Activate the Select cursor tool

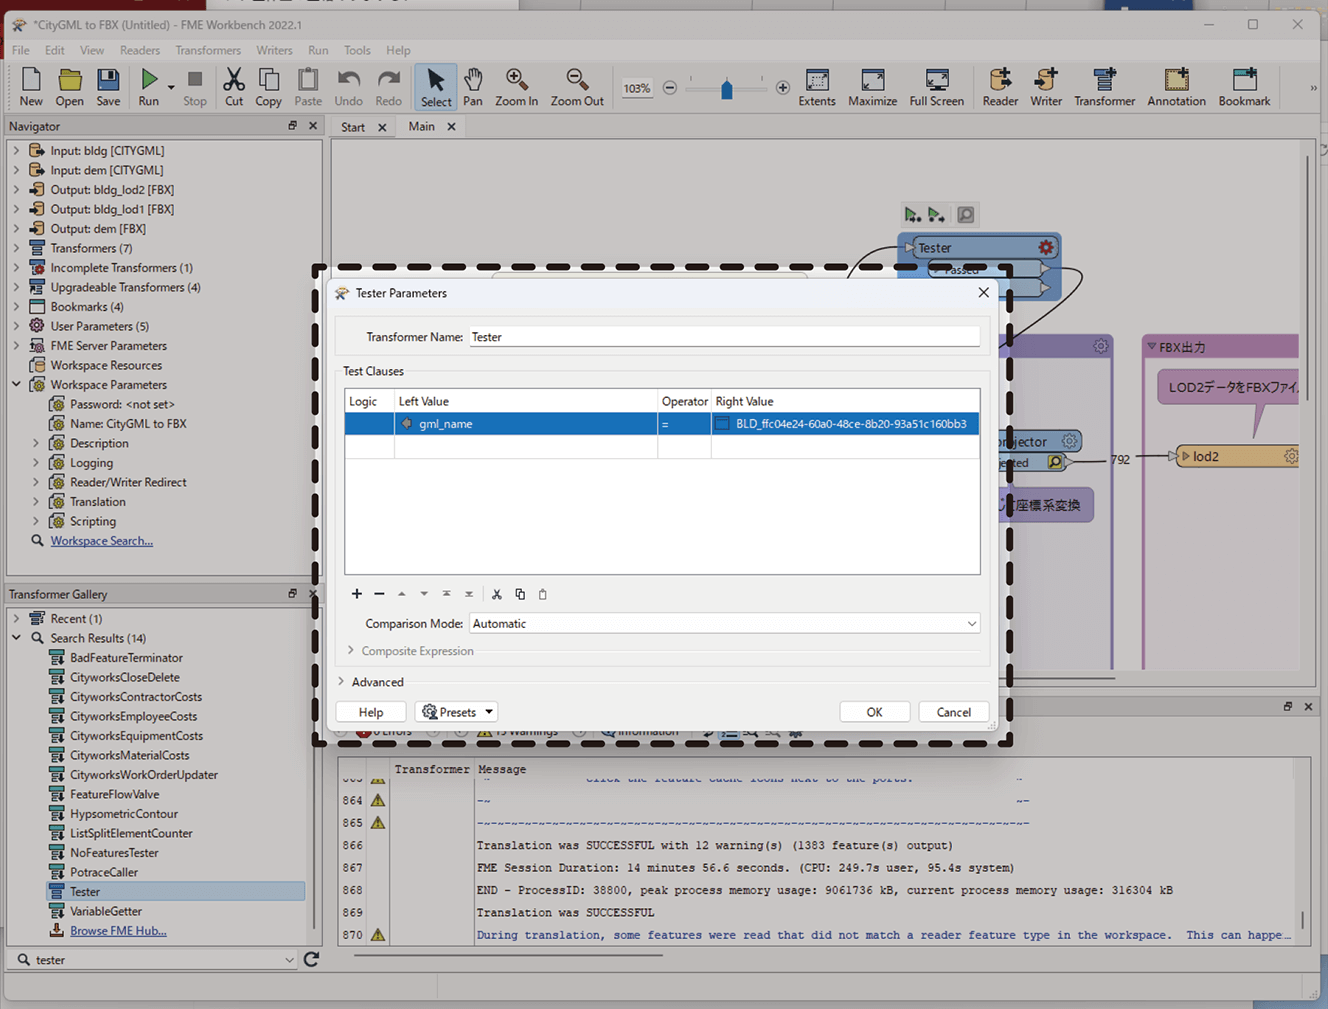tap(436, 87)
